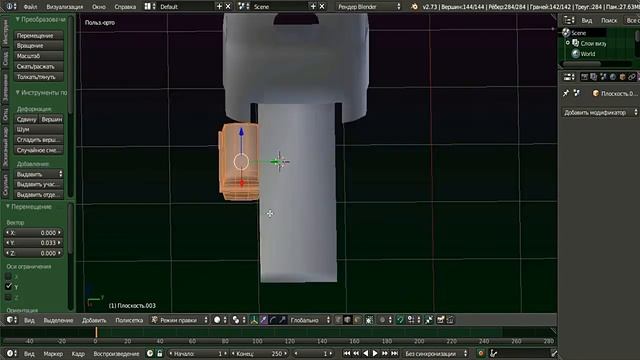Select vertex selection mode icon
The height and width of the screenshot is (360, 640).
click(x=338, y=320)
